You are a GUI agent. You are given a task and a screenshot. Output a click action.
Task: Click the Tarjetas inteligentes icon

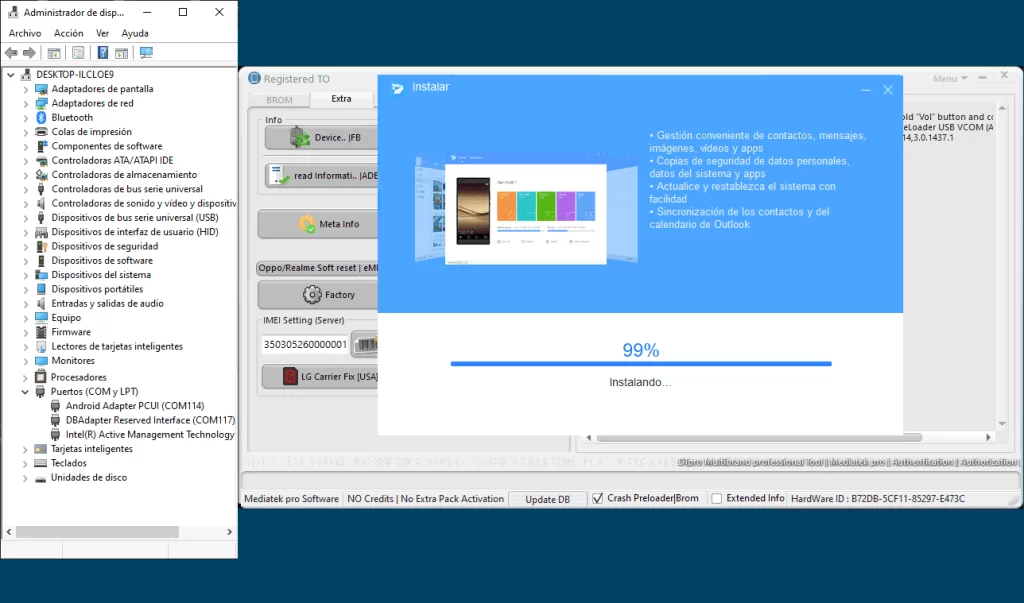coord(40,449)
